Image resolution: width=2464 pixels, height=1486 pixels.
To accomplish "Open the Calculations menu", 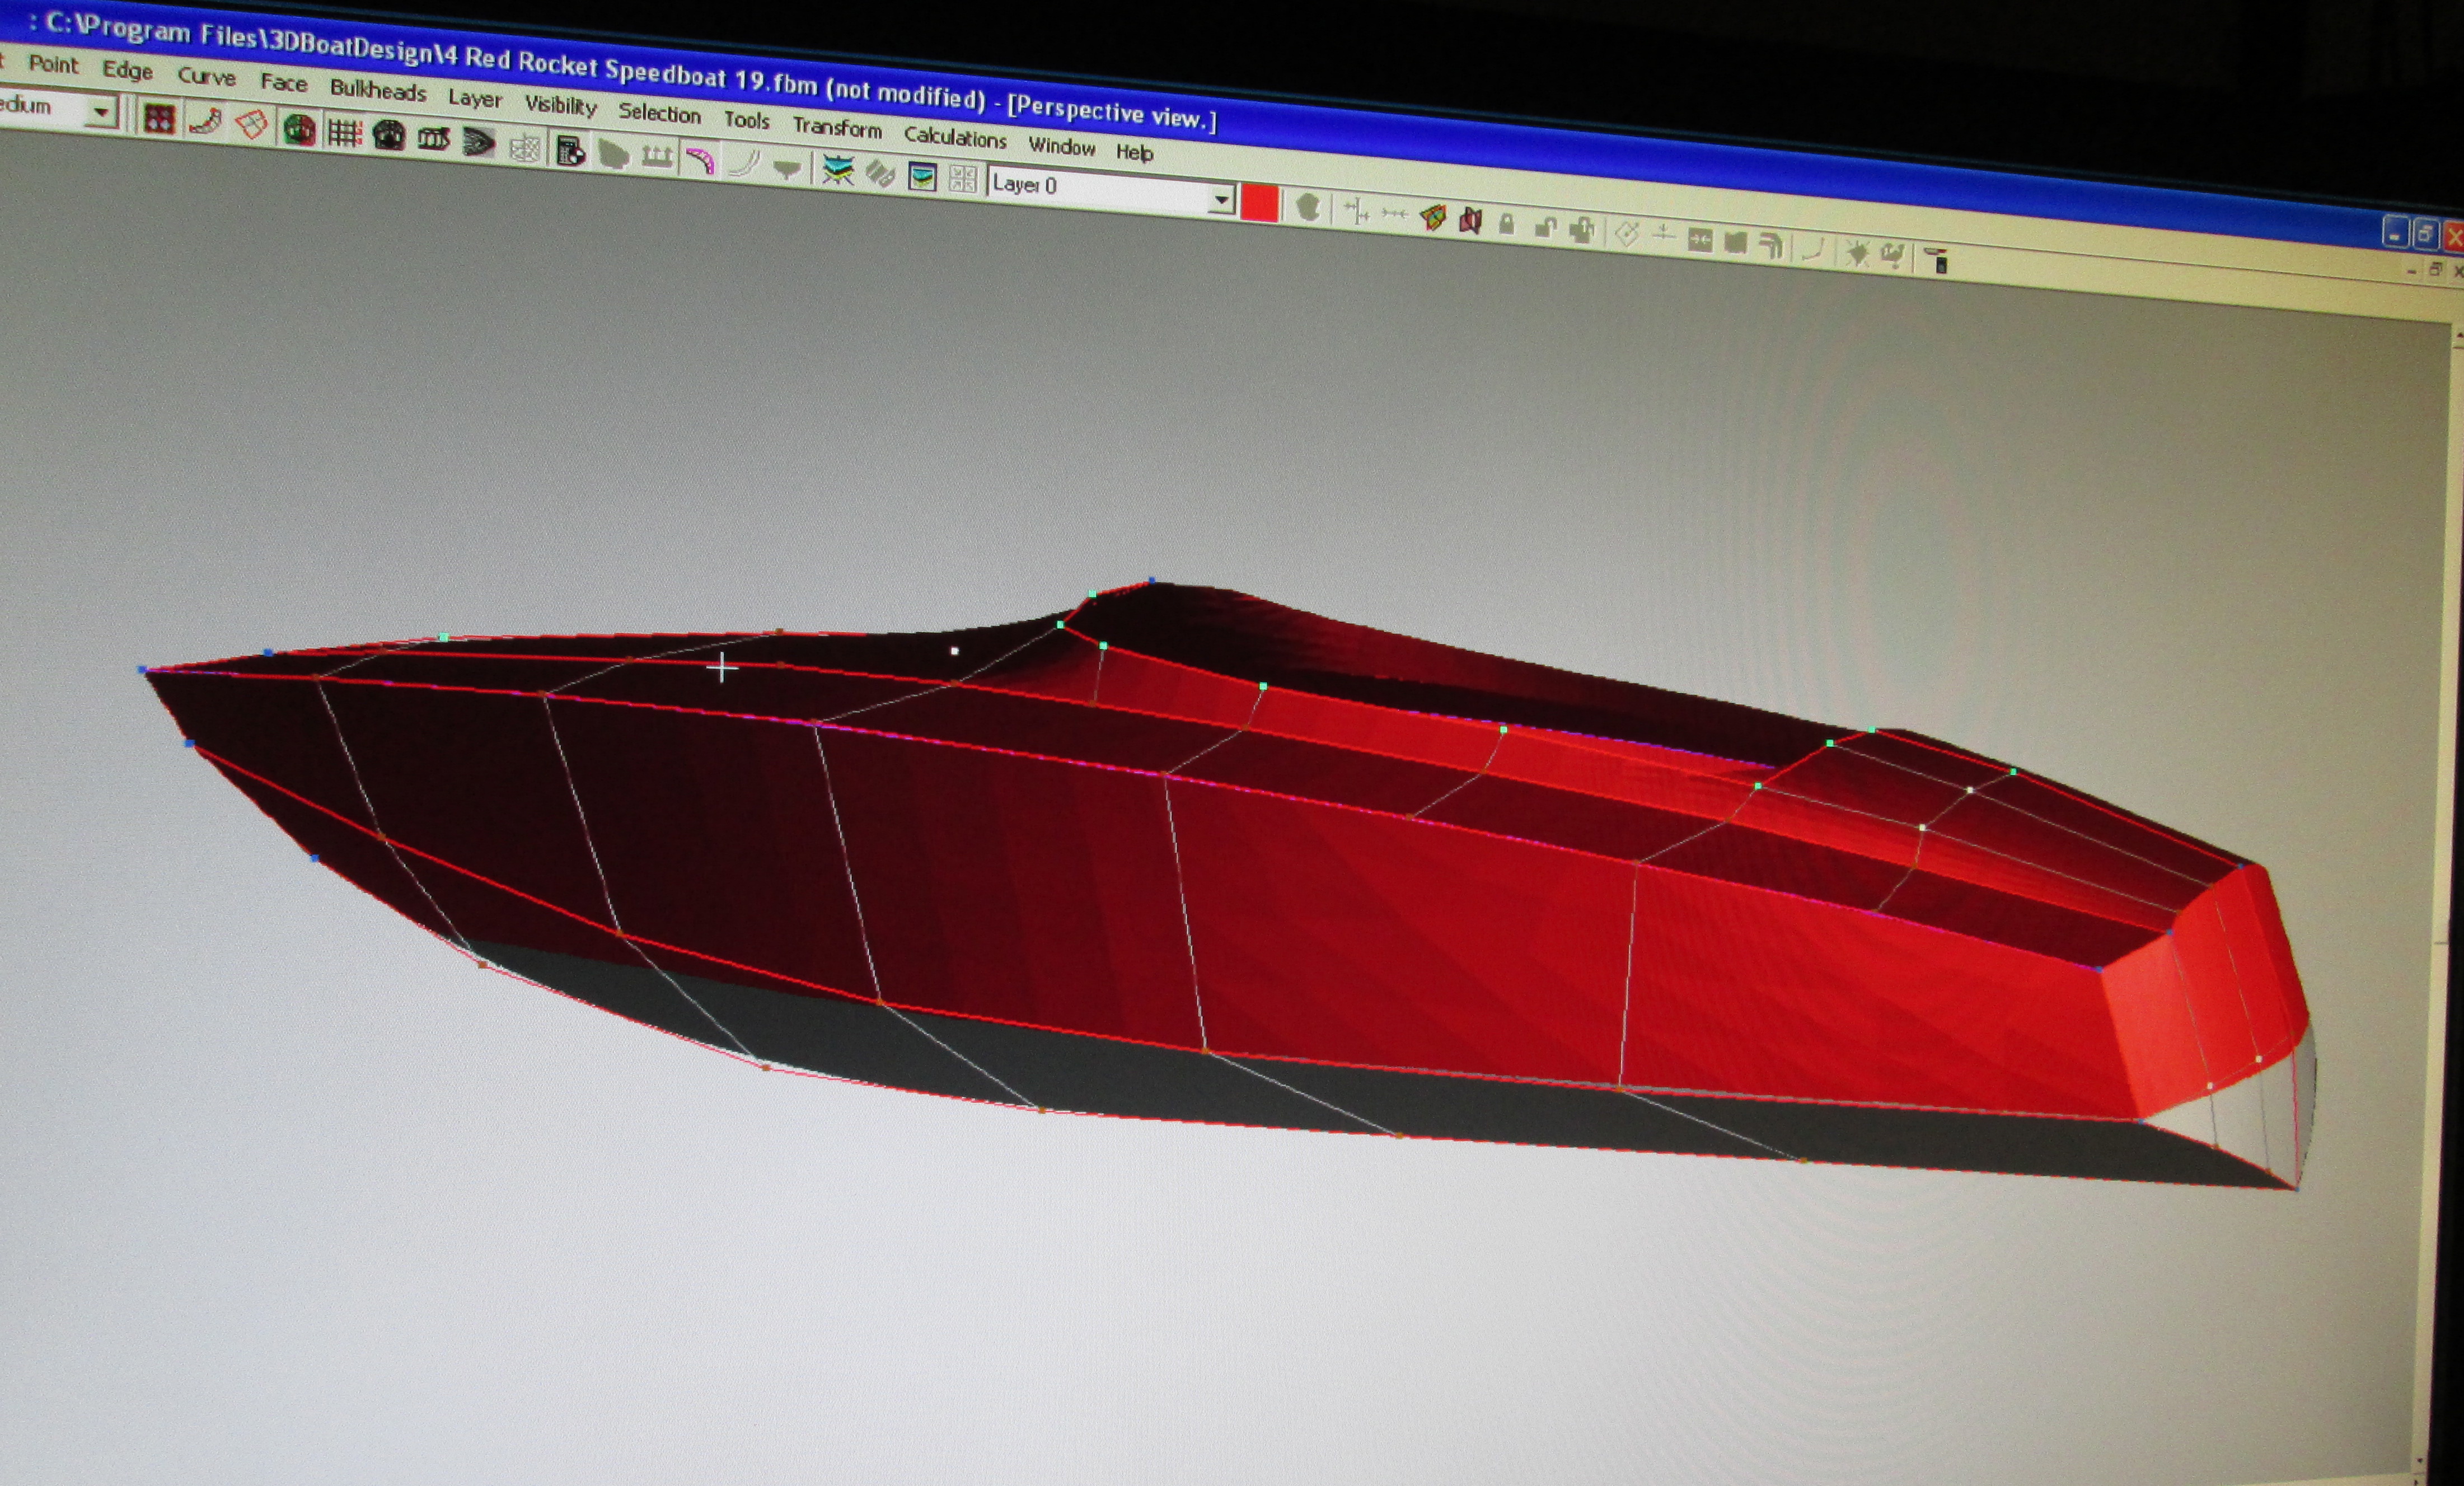I will [x=955, y=137].
